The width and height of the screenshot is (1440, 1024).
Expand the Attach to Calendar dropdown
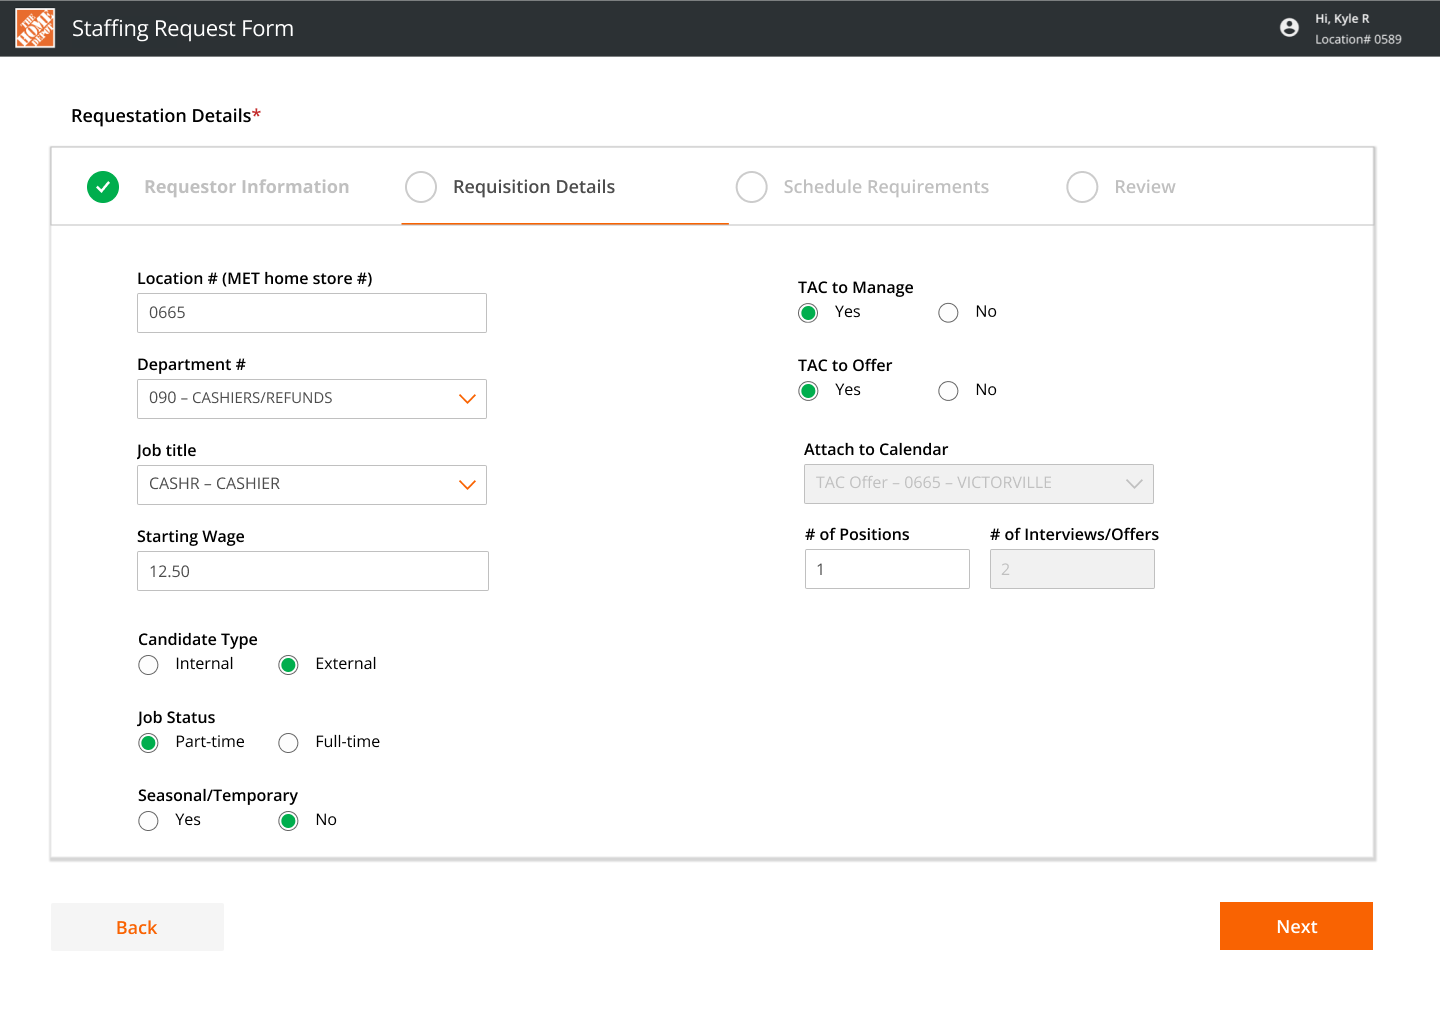tap(979, 484)
